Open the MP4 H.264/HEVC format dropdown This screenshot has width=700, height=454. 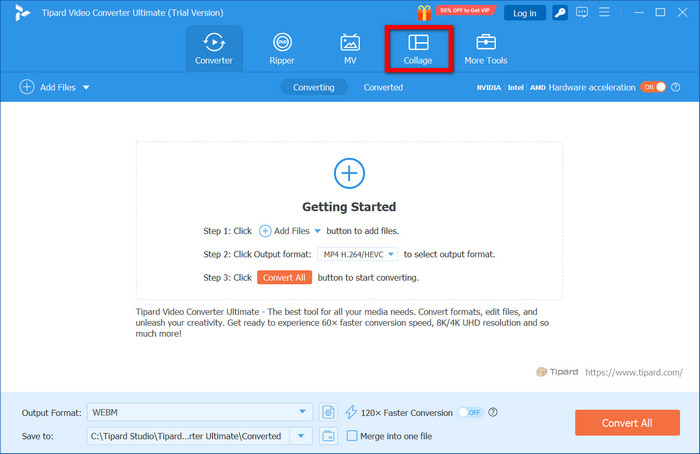pyautogui.click(x=358, y=254)
